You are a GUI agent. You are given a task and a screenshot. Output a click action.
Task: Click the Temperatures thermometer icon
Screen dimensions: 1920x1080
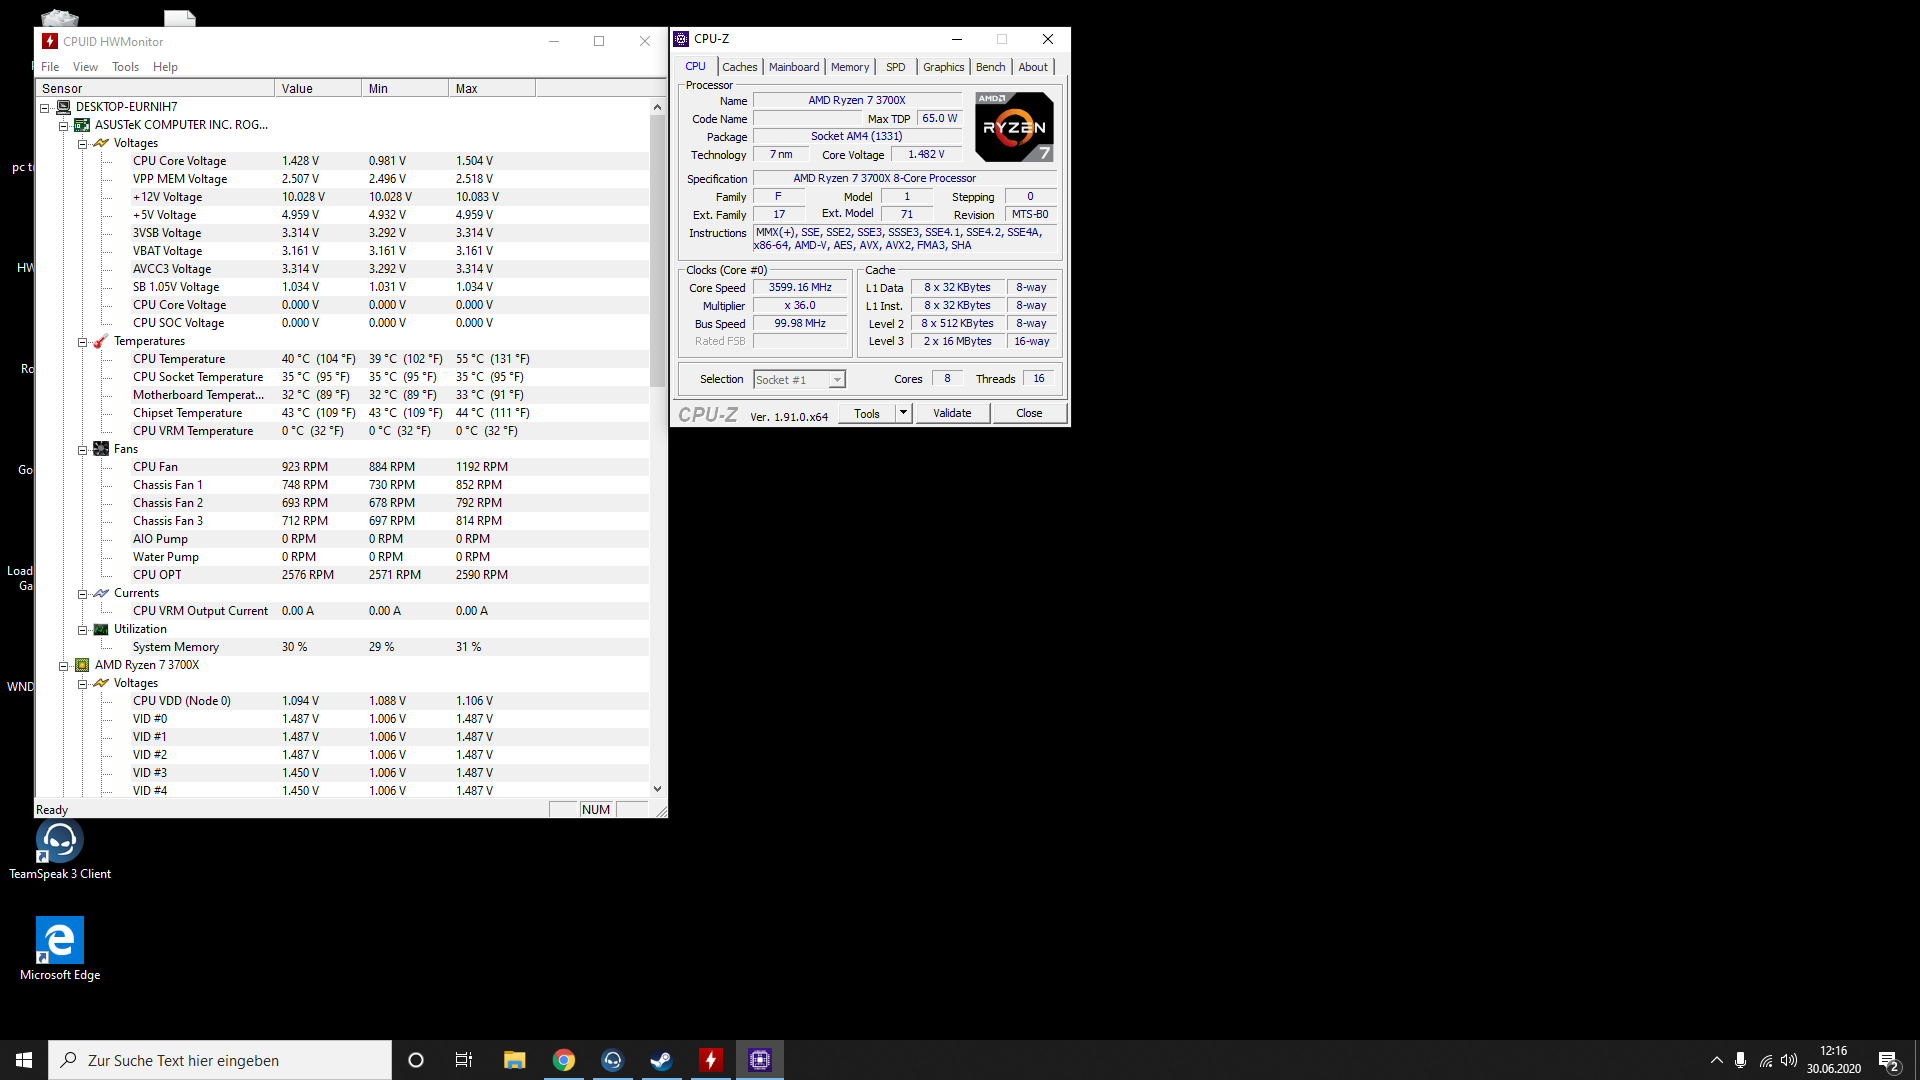(101, 341)
